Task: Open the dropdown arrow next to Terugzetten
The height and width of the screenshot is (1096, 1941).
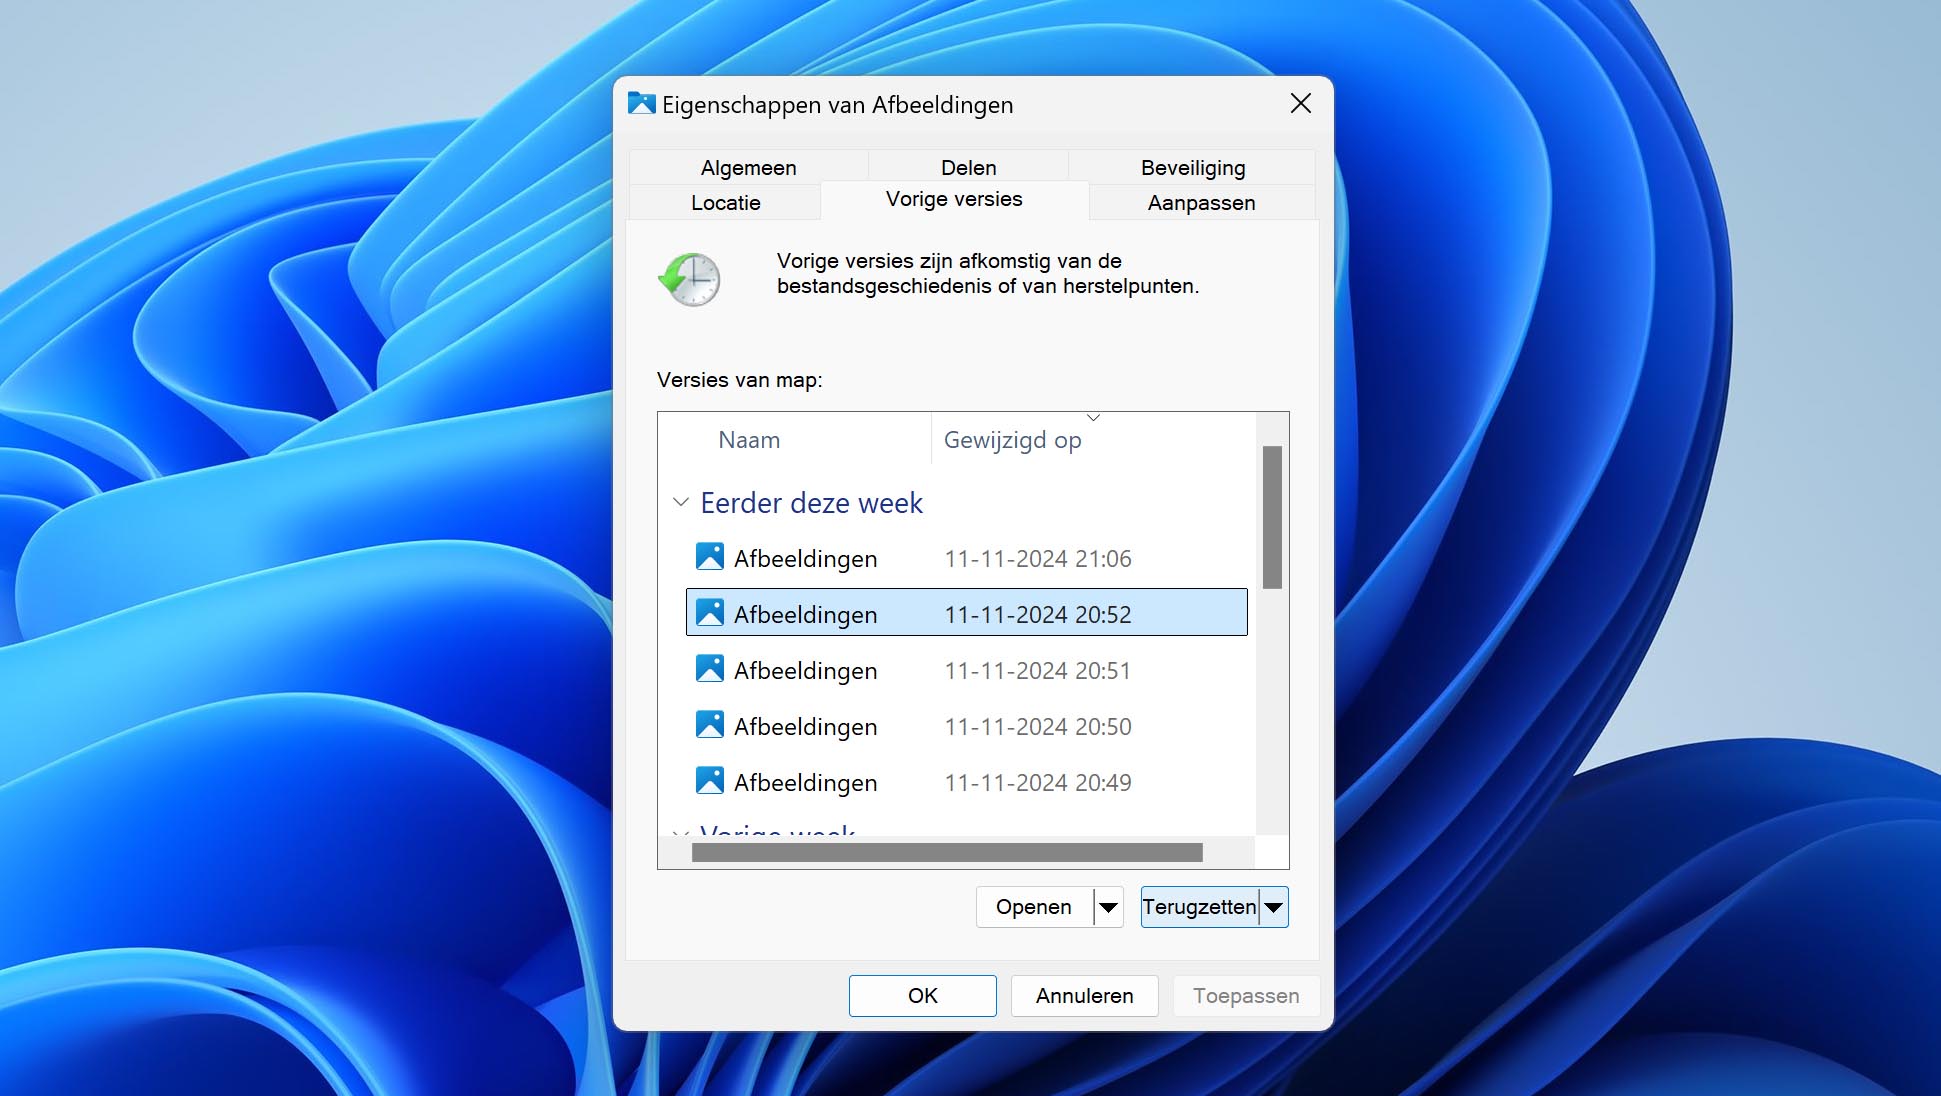Action: [x=1273, y=907]
